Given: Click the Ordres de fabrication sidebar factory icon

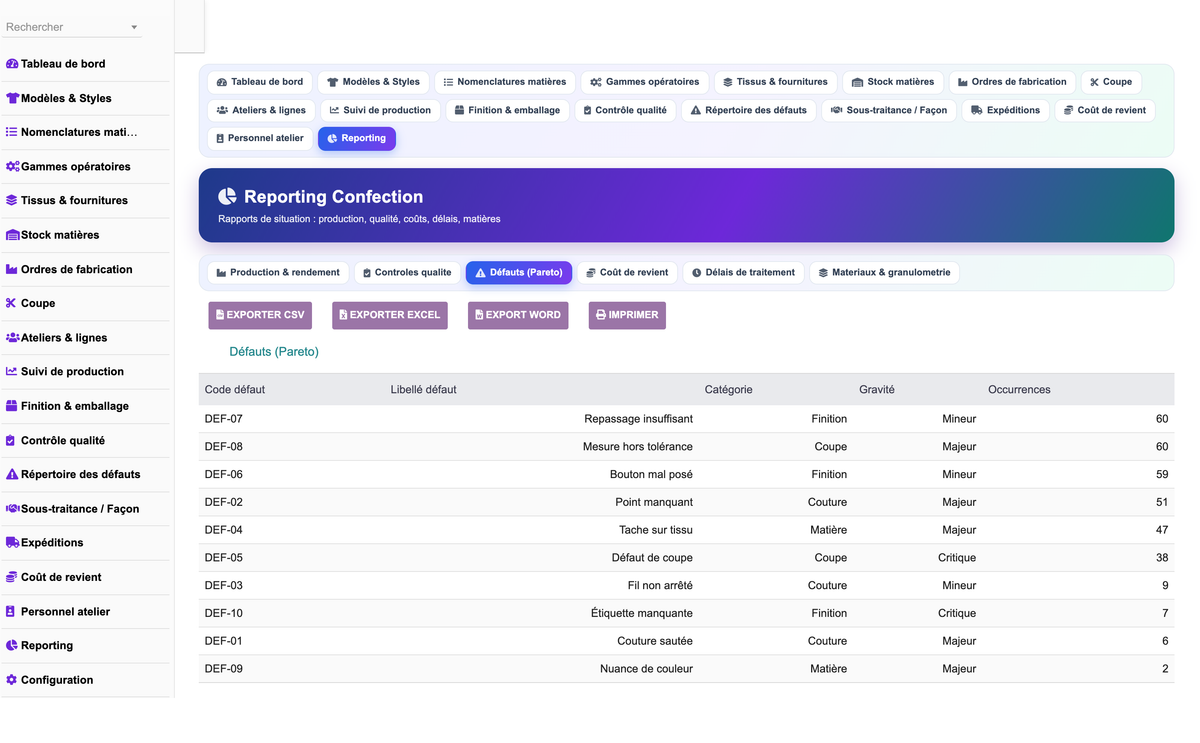Looking at the screenshot, I should pyautogui.click(x=12, y=269).
